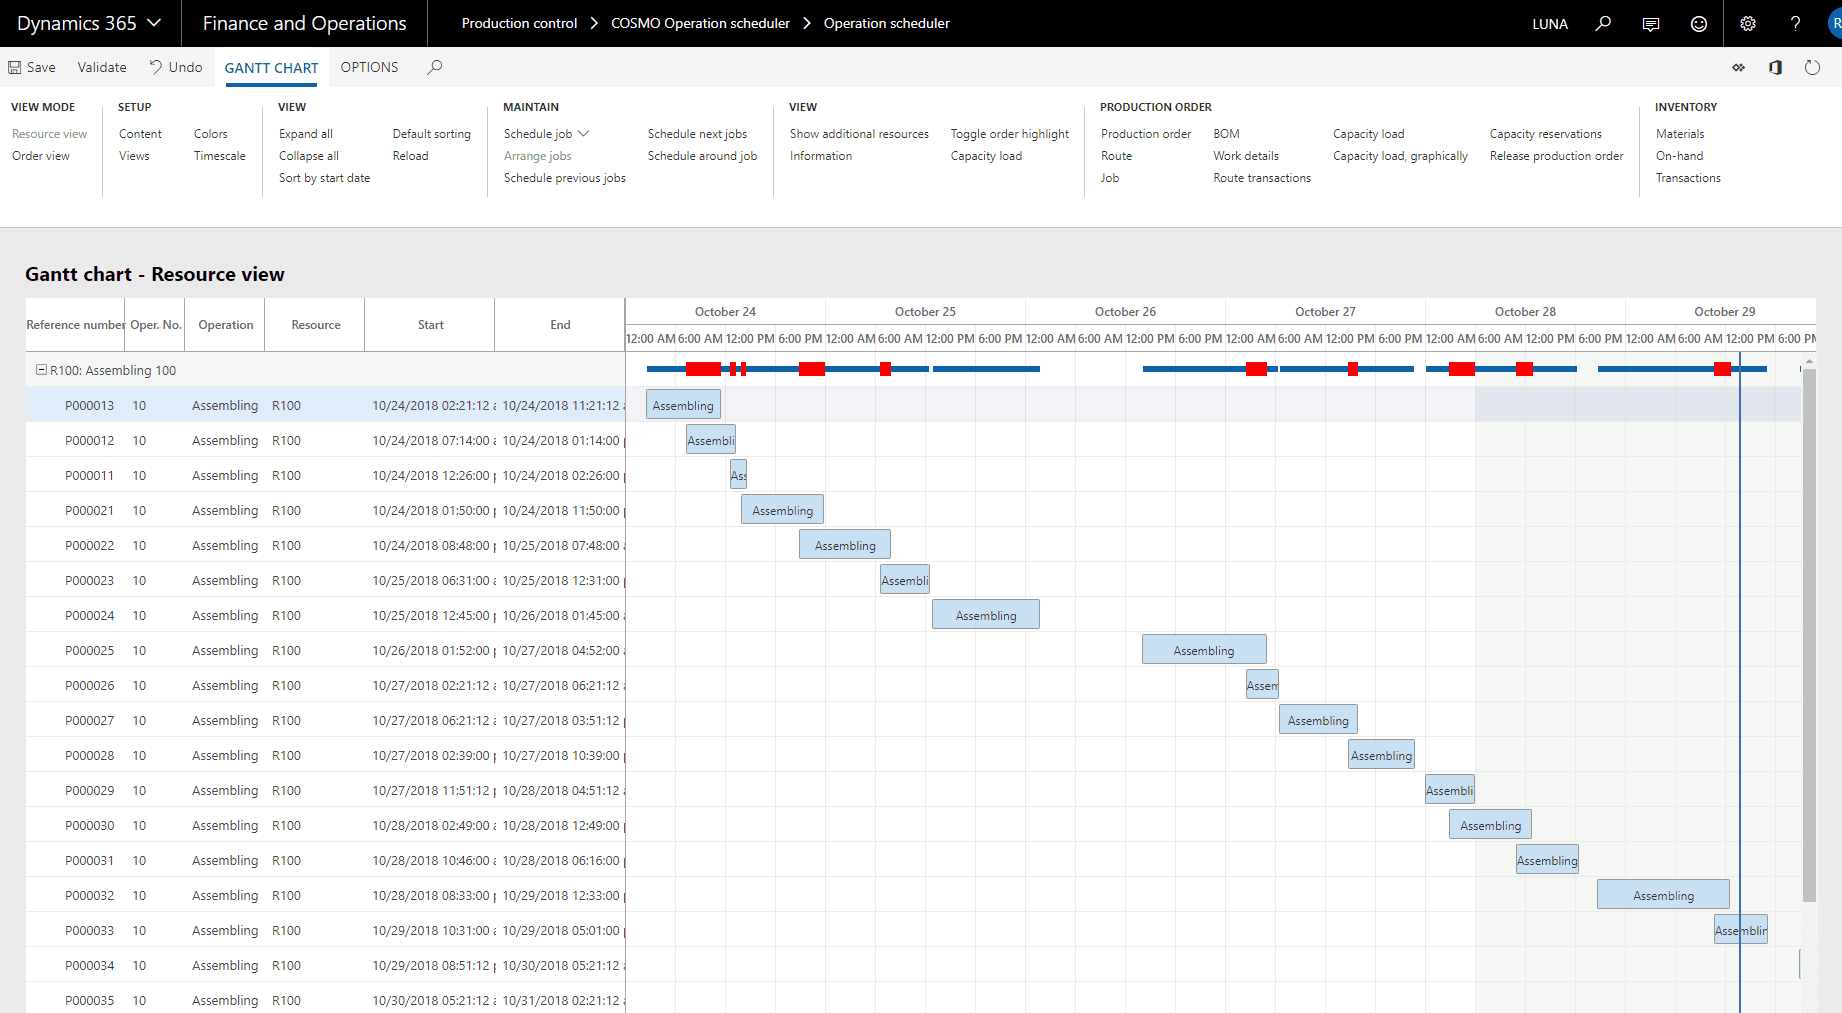The width and height of the screenshot is (1842, 1013).
Task: Switch to the OPTIONS tab
Action: 369,67
